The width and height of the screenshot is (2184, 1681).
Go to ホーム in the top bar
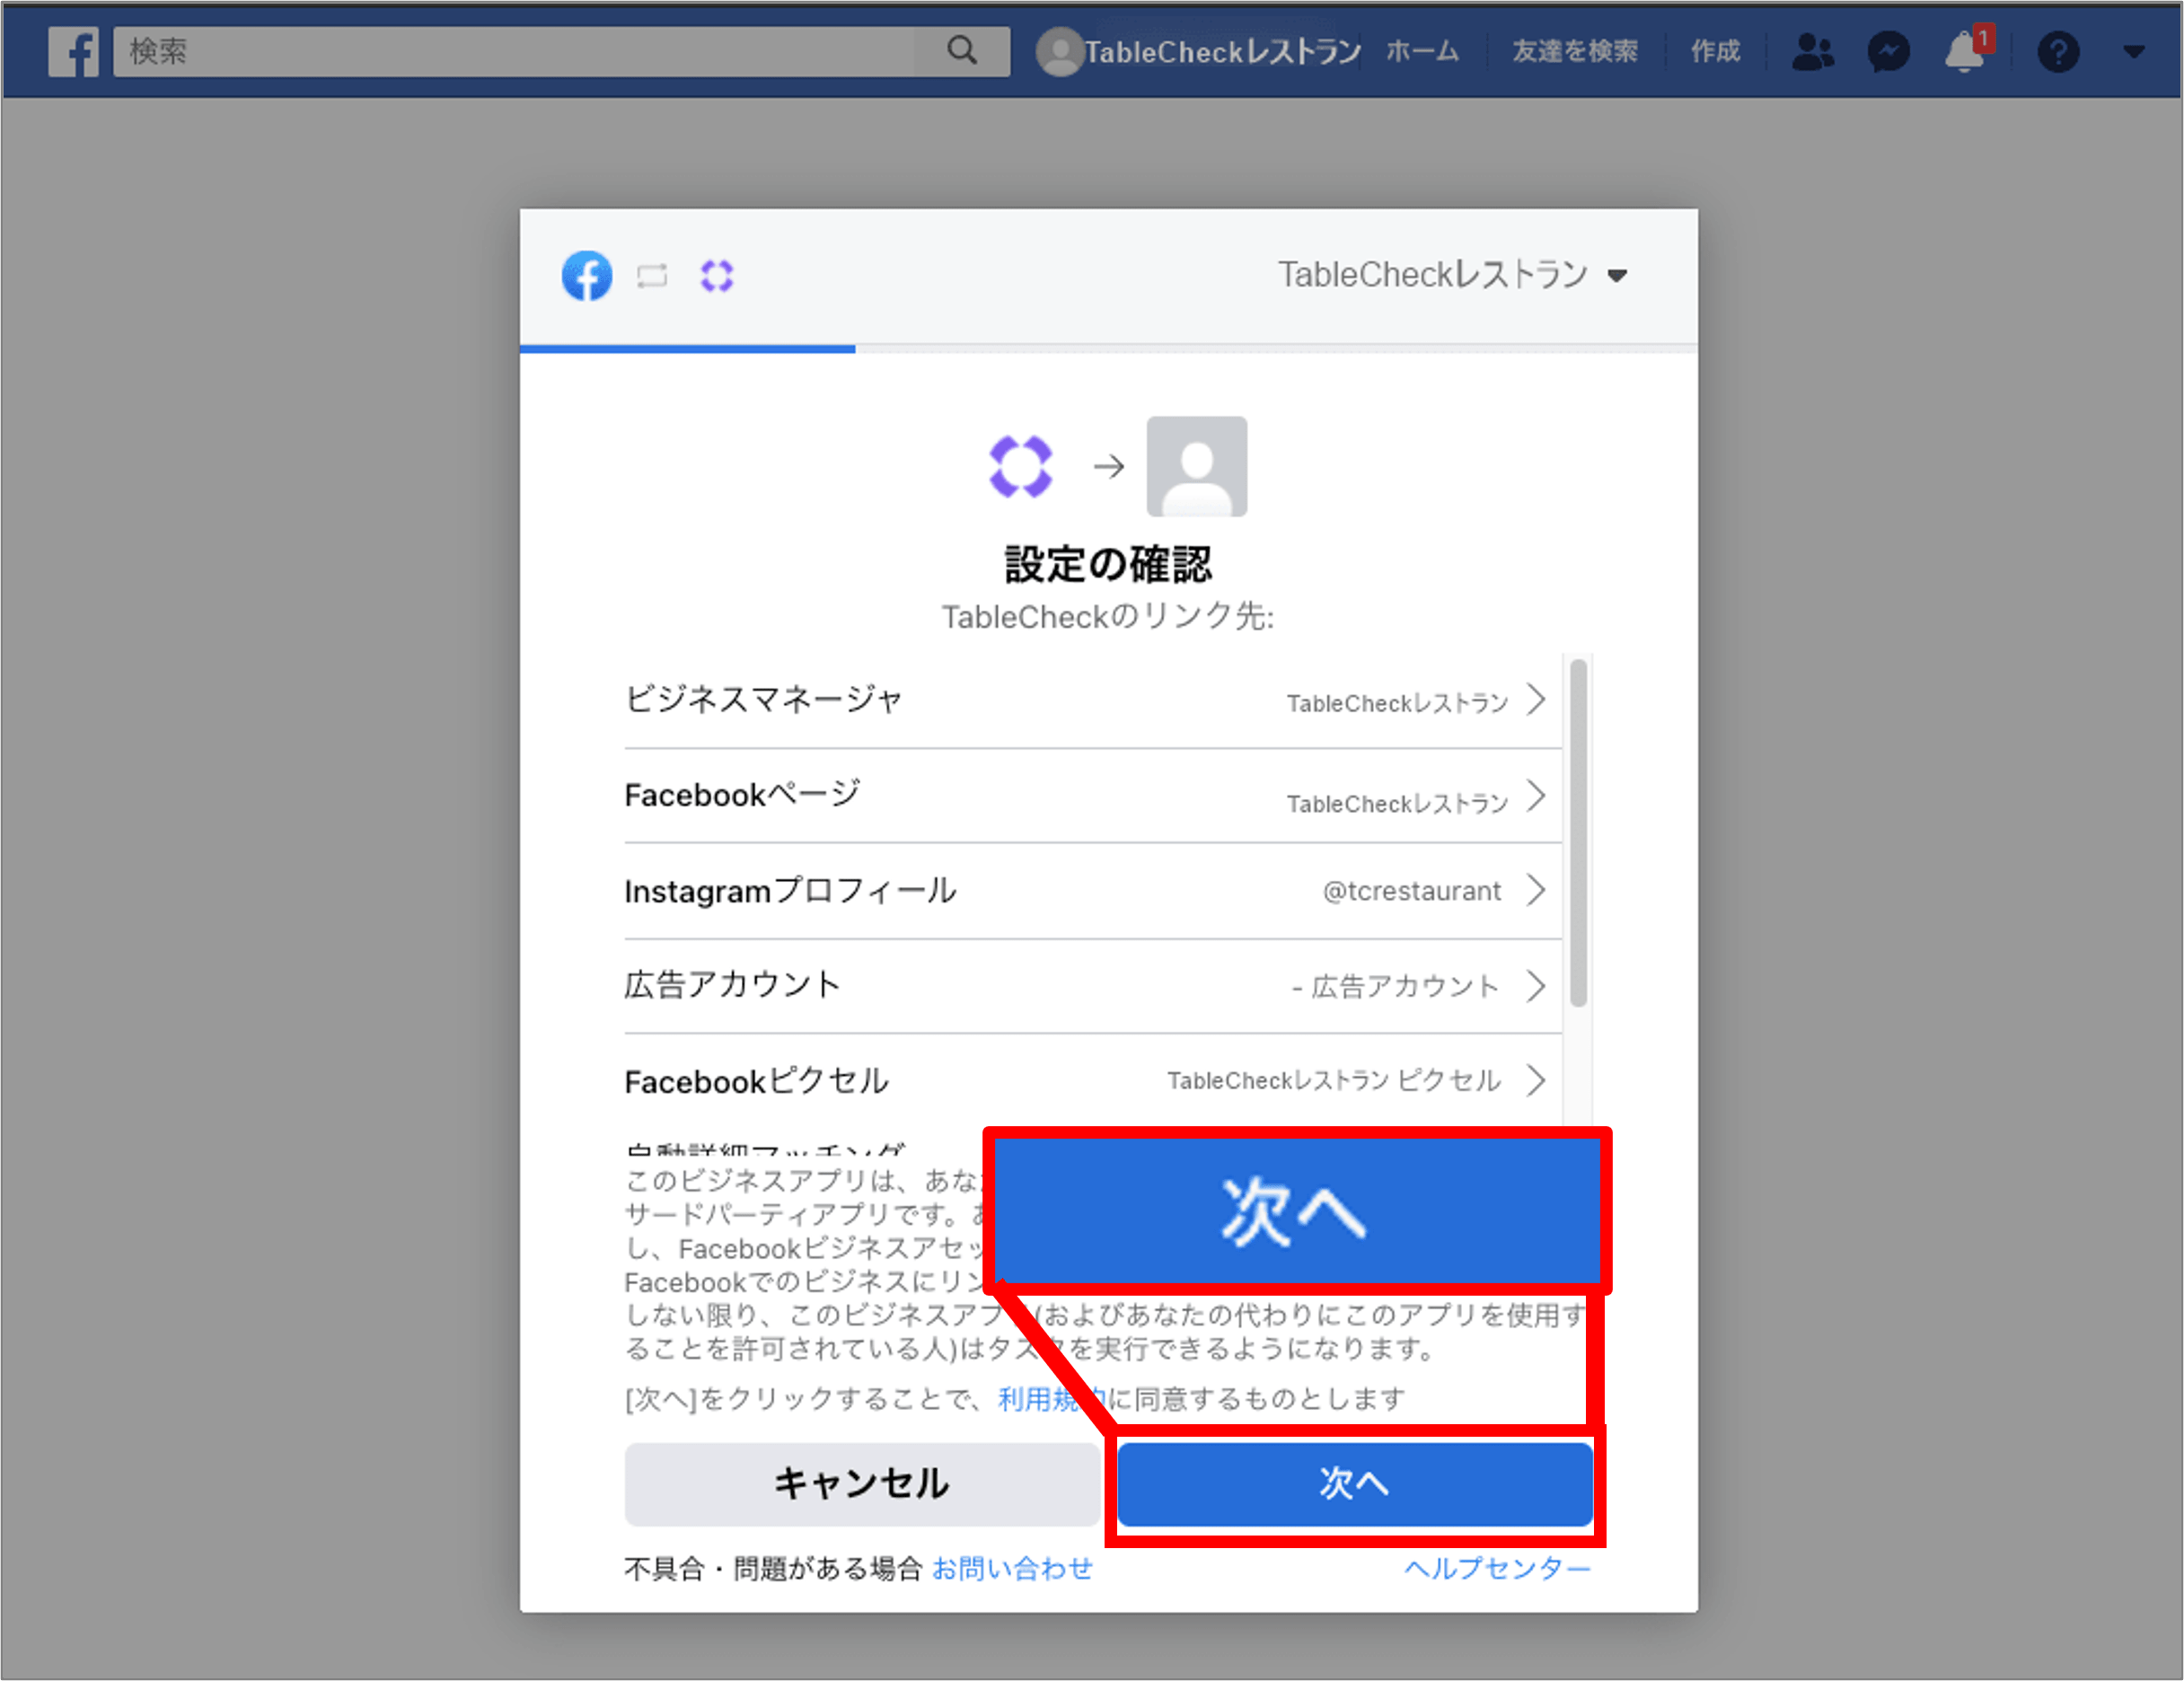[1422, 52]
